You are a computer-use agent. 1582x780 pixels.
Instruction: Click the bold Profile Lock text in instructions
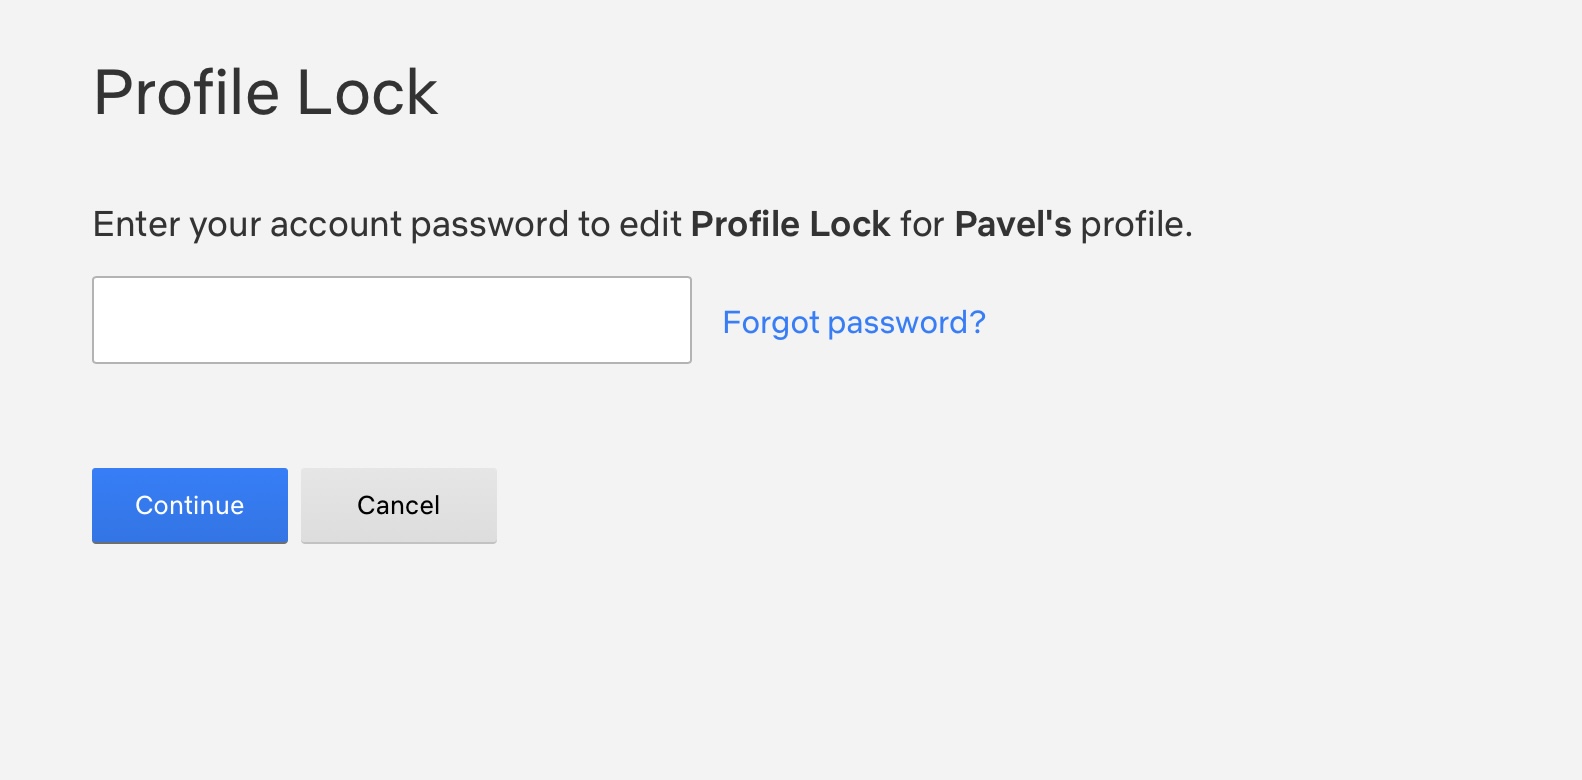tap(790, 224)
